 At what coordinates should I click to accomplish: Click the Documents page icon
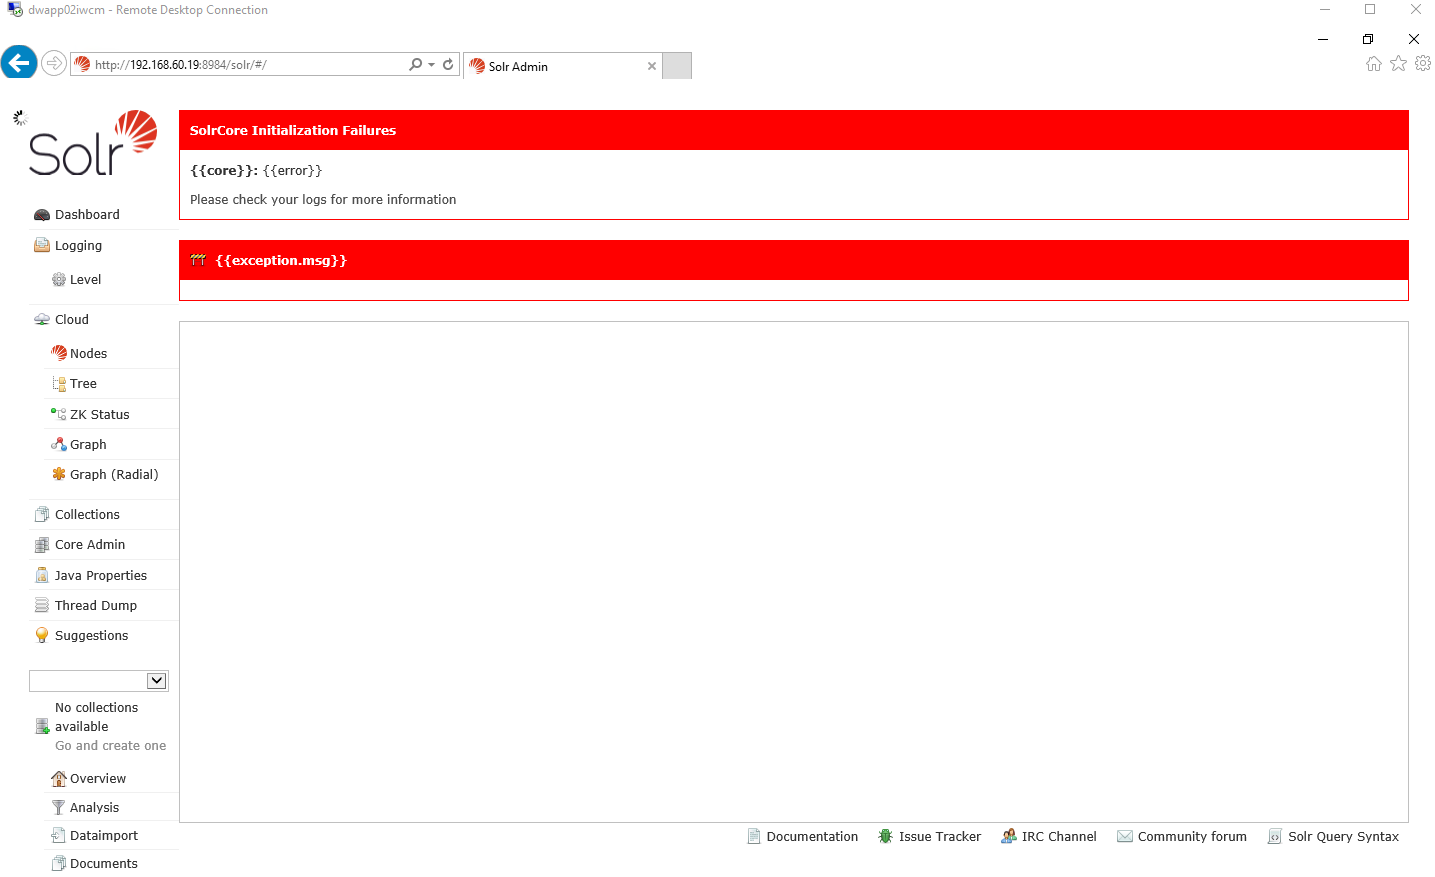pos(59,863)
